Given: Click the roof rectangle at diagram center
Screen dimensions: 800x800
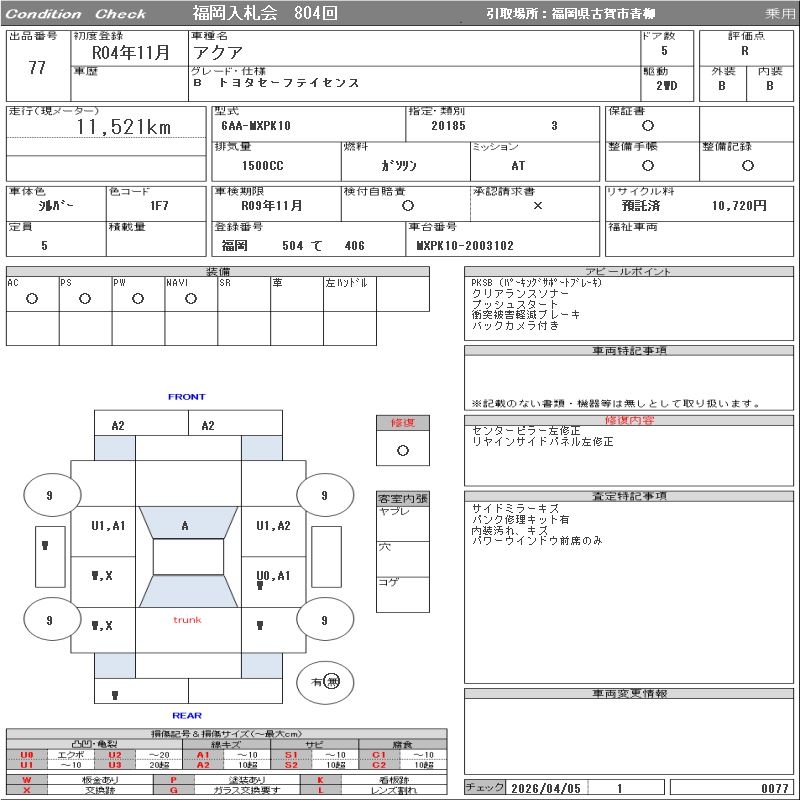Looking at the screenshot, I should 187,557.
